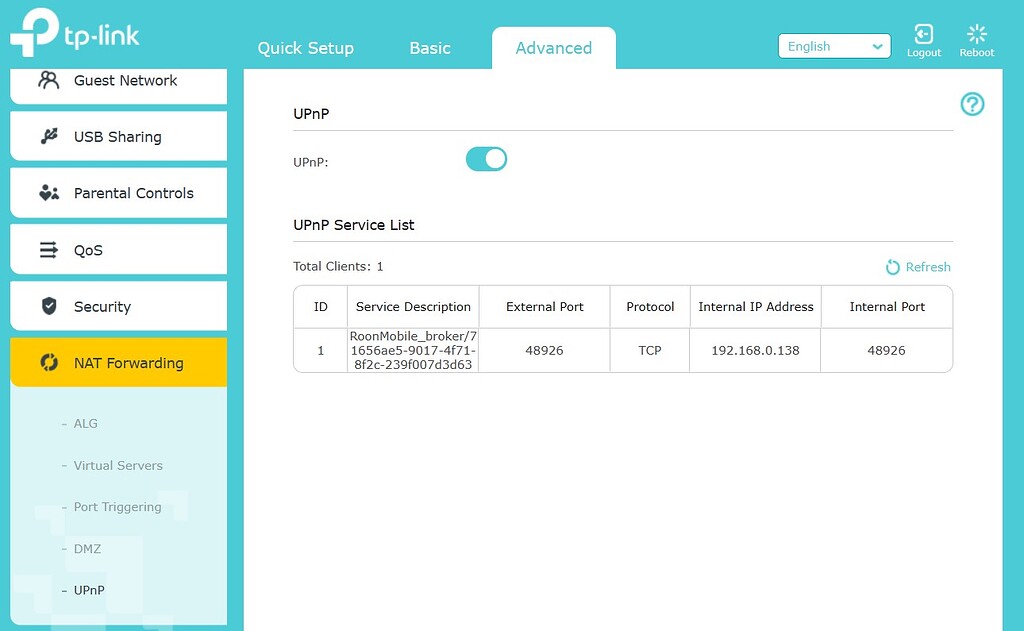Select the USB Sharing icon
Screen dimensions: 1024x631
[48, 136]
